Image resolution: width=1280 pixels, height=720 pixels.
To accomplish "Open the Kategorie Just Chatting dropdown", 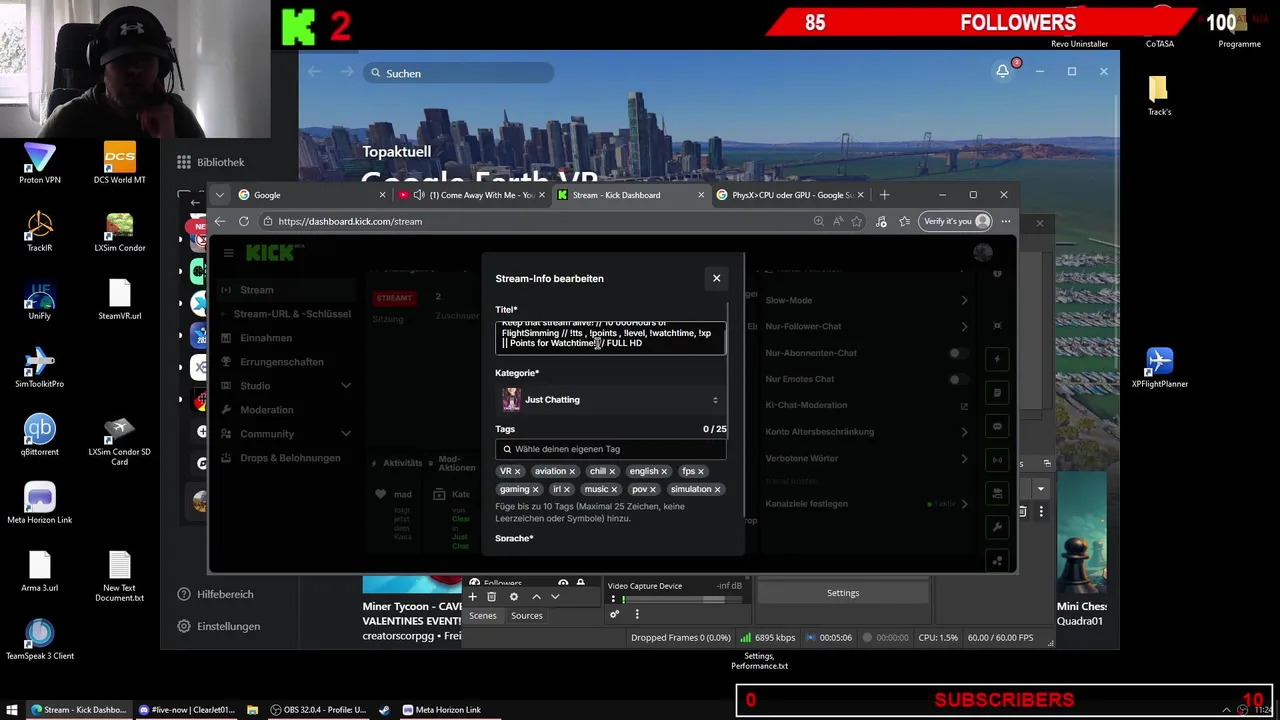I will pos(610,400).
